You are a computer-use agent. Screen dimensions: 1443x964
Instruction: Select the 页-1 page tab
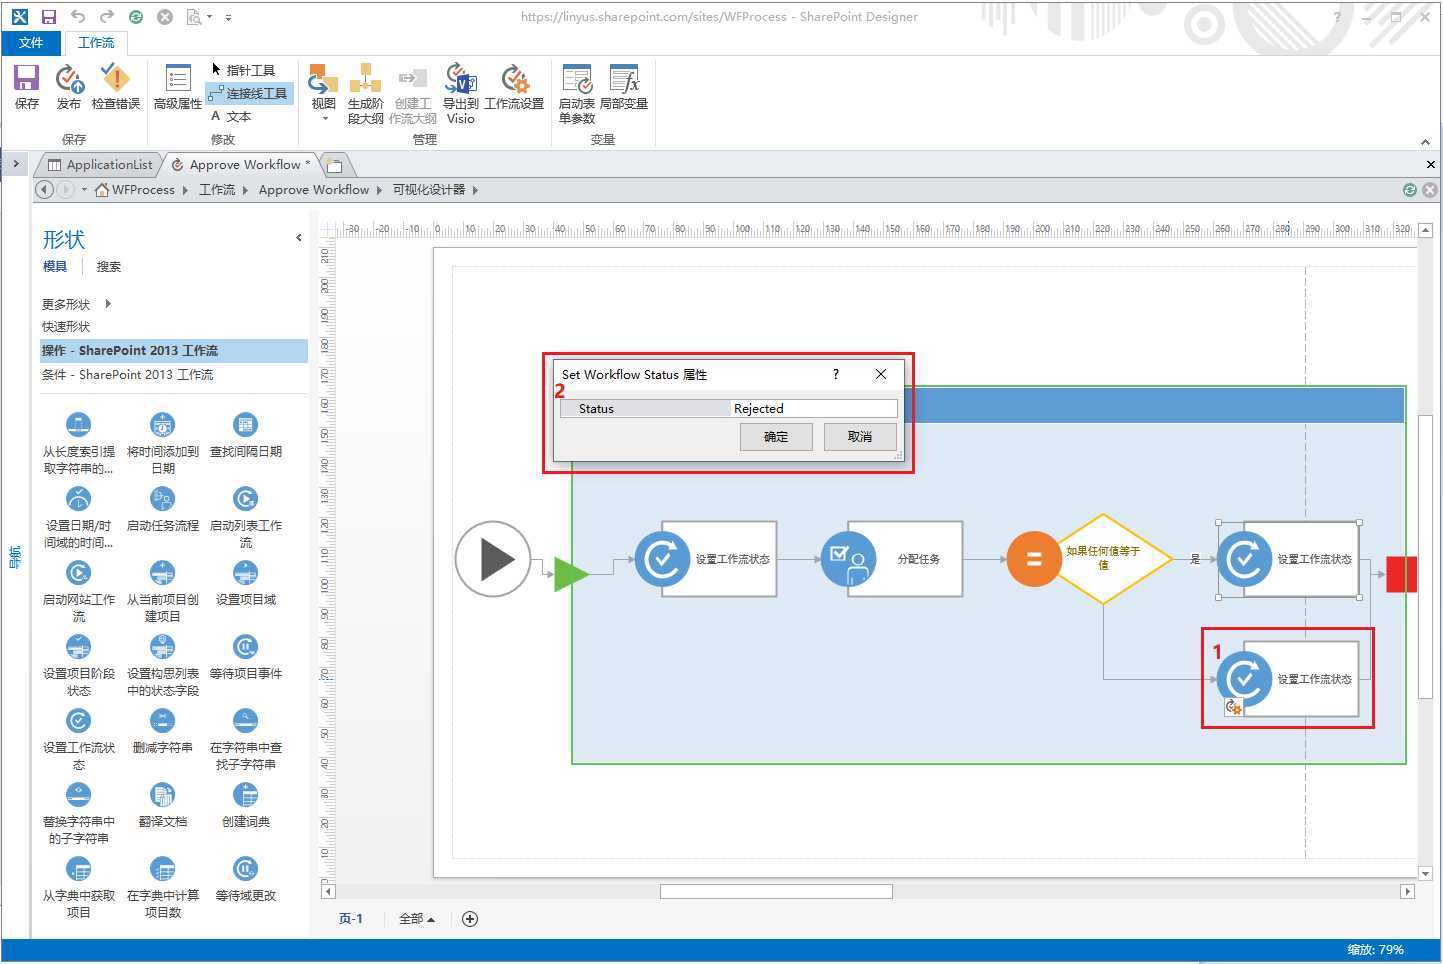[351, 919]
